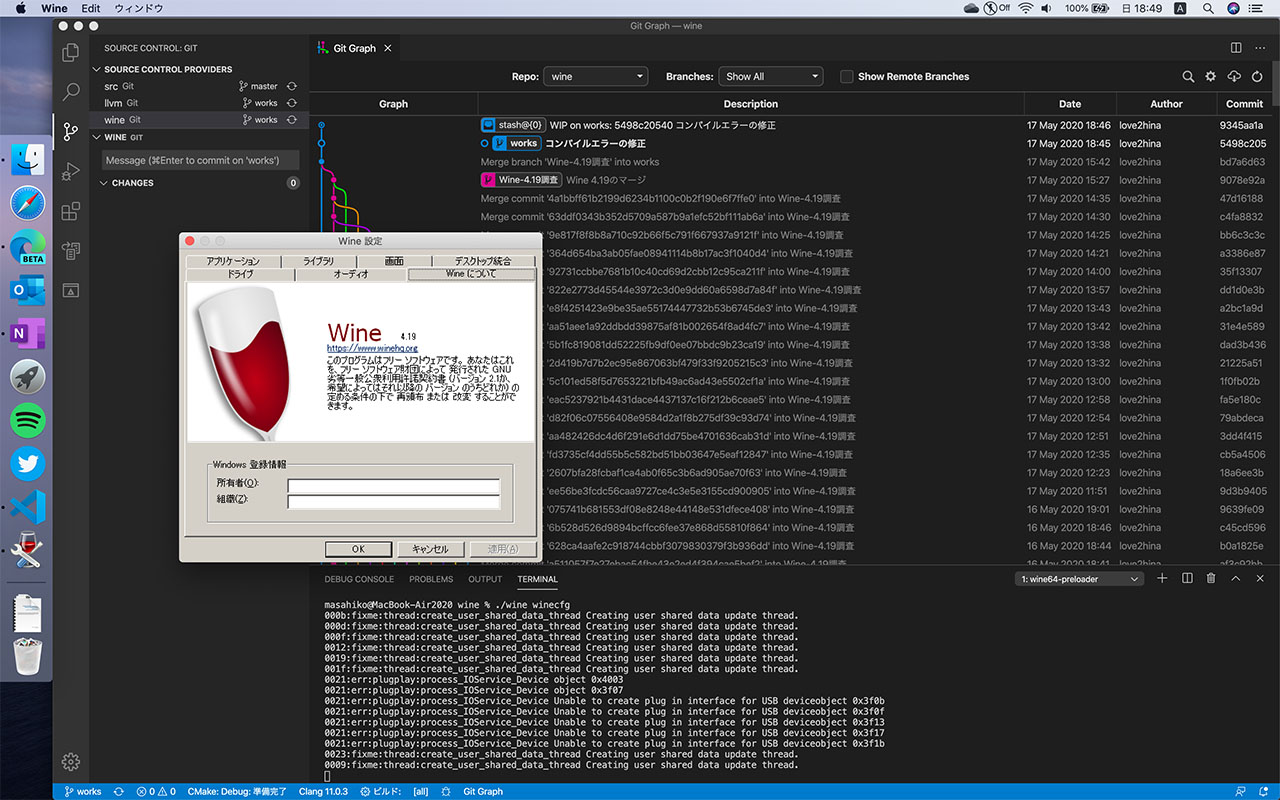1280x800 pixels.
Task: Open Twitter from the Dock
Action: (x=28, y=464)
